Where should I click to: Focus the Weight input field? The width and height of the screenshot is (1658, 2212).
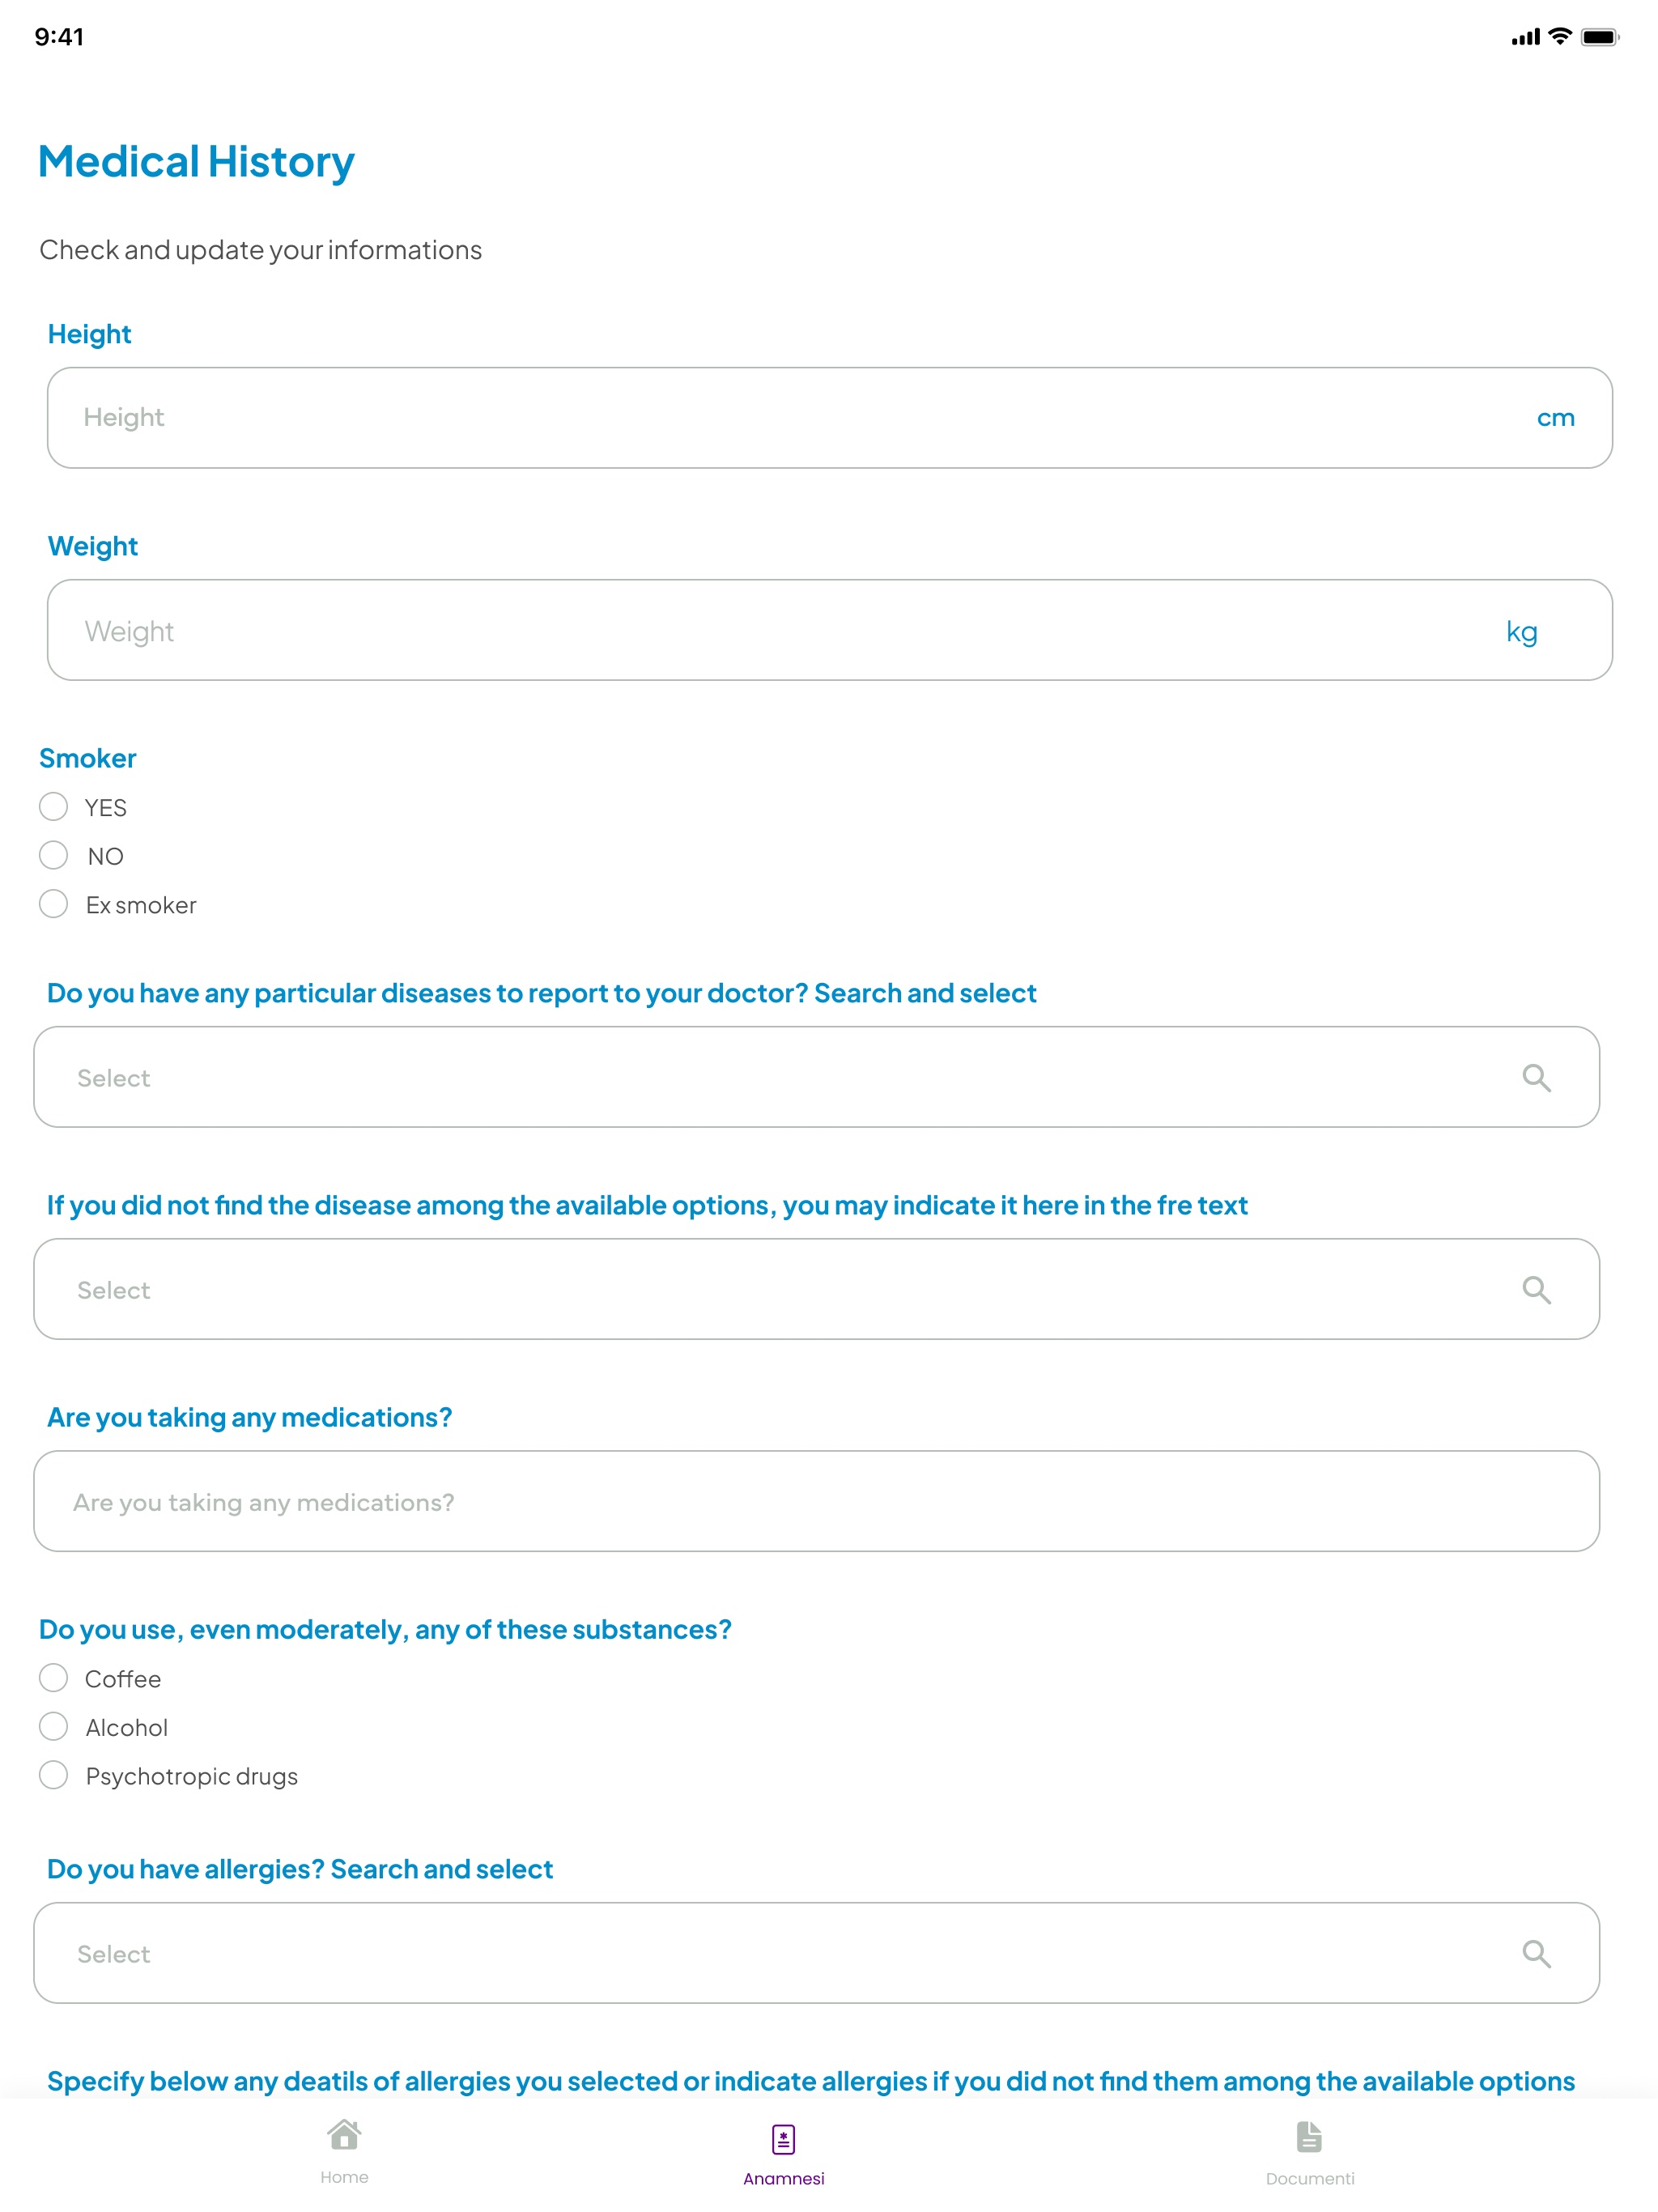pos(830,630)
